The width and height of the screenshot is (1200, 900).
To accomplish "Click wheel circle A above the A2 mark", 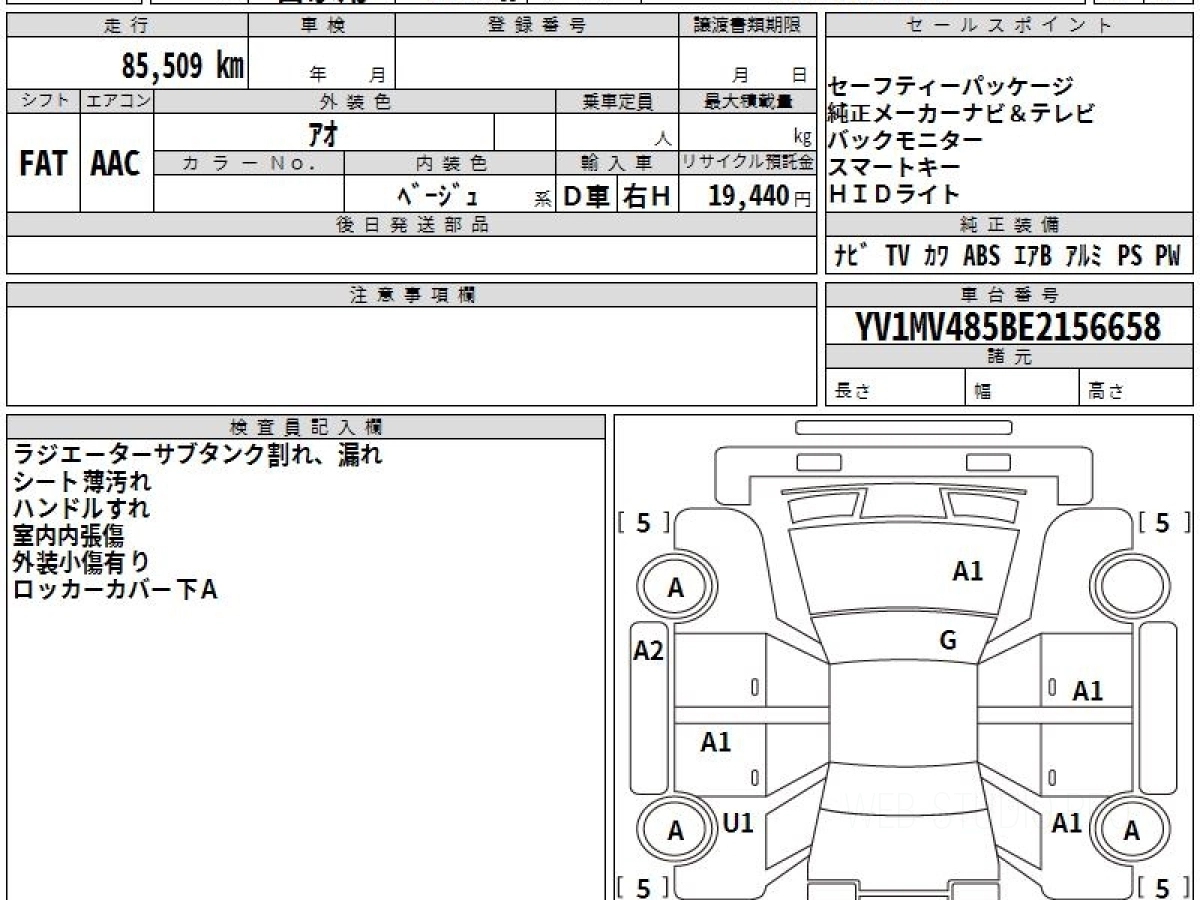I will (x=676, y=588).
